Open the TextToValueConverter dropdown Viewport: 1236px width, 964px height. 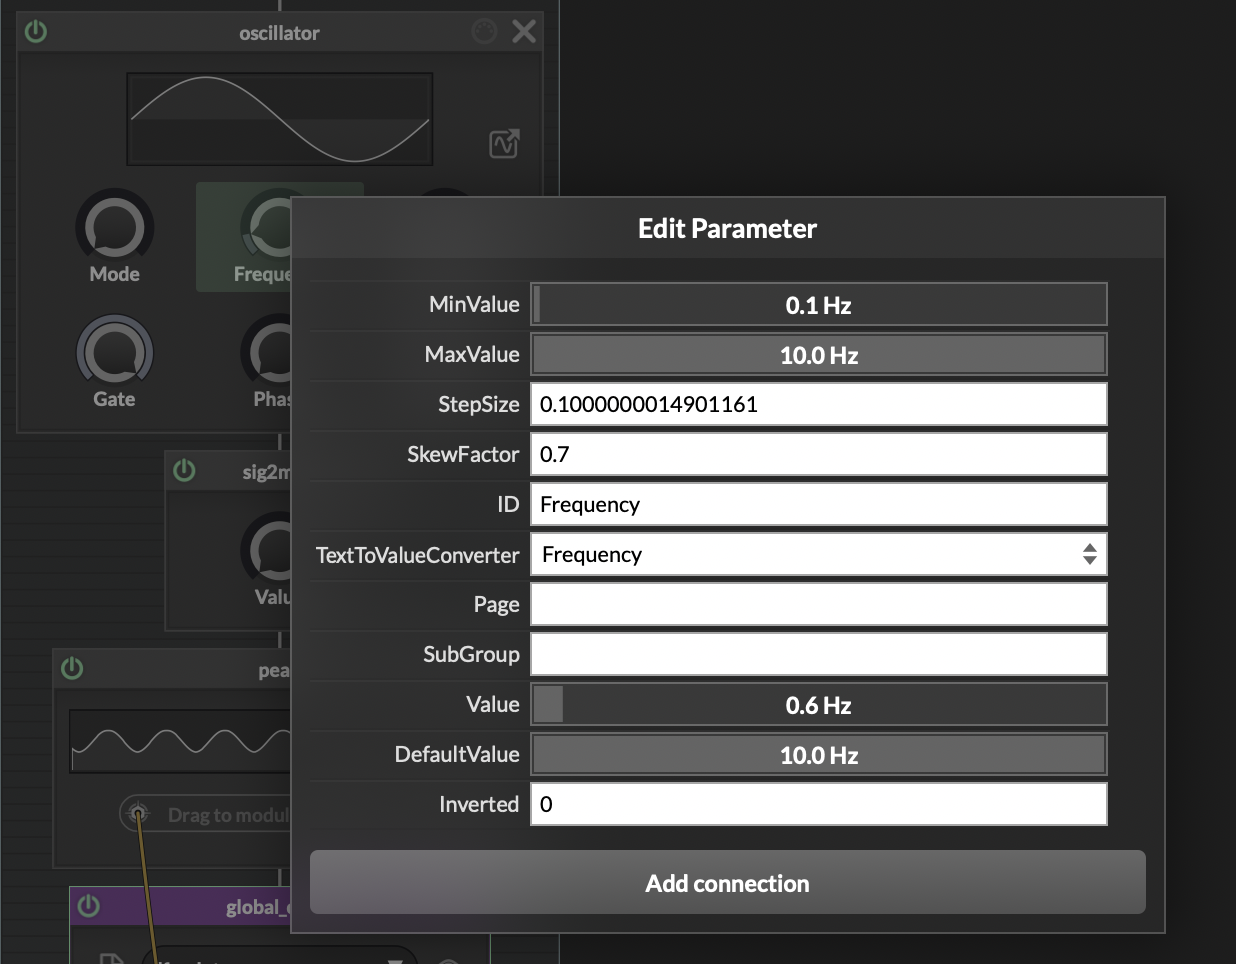point(805,554)
